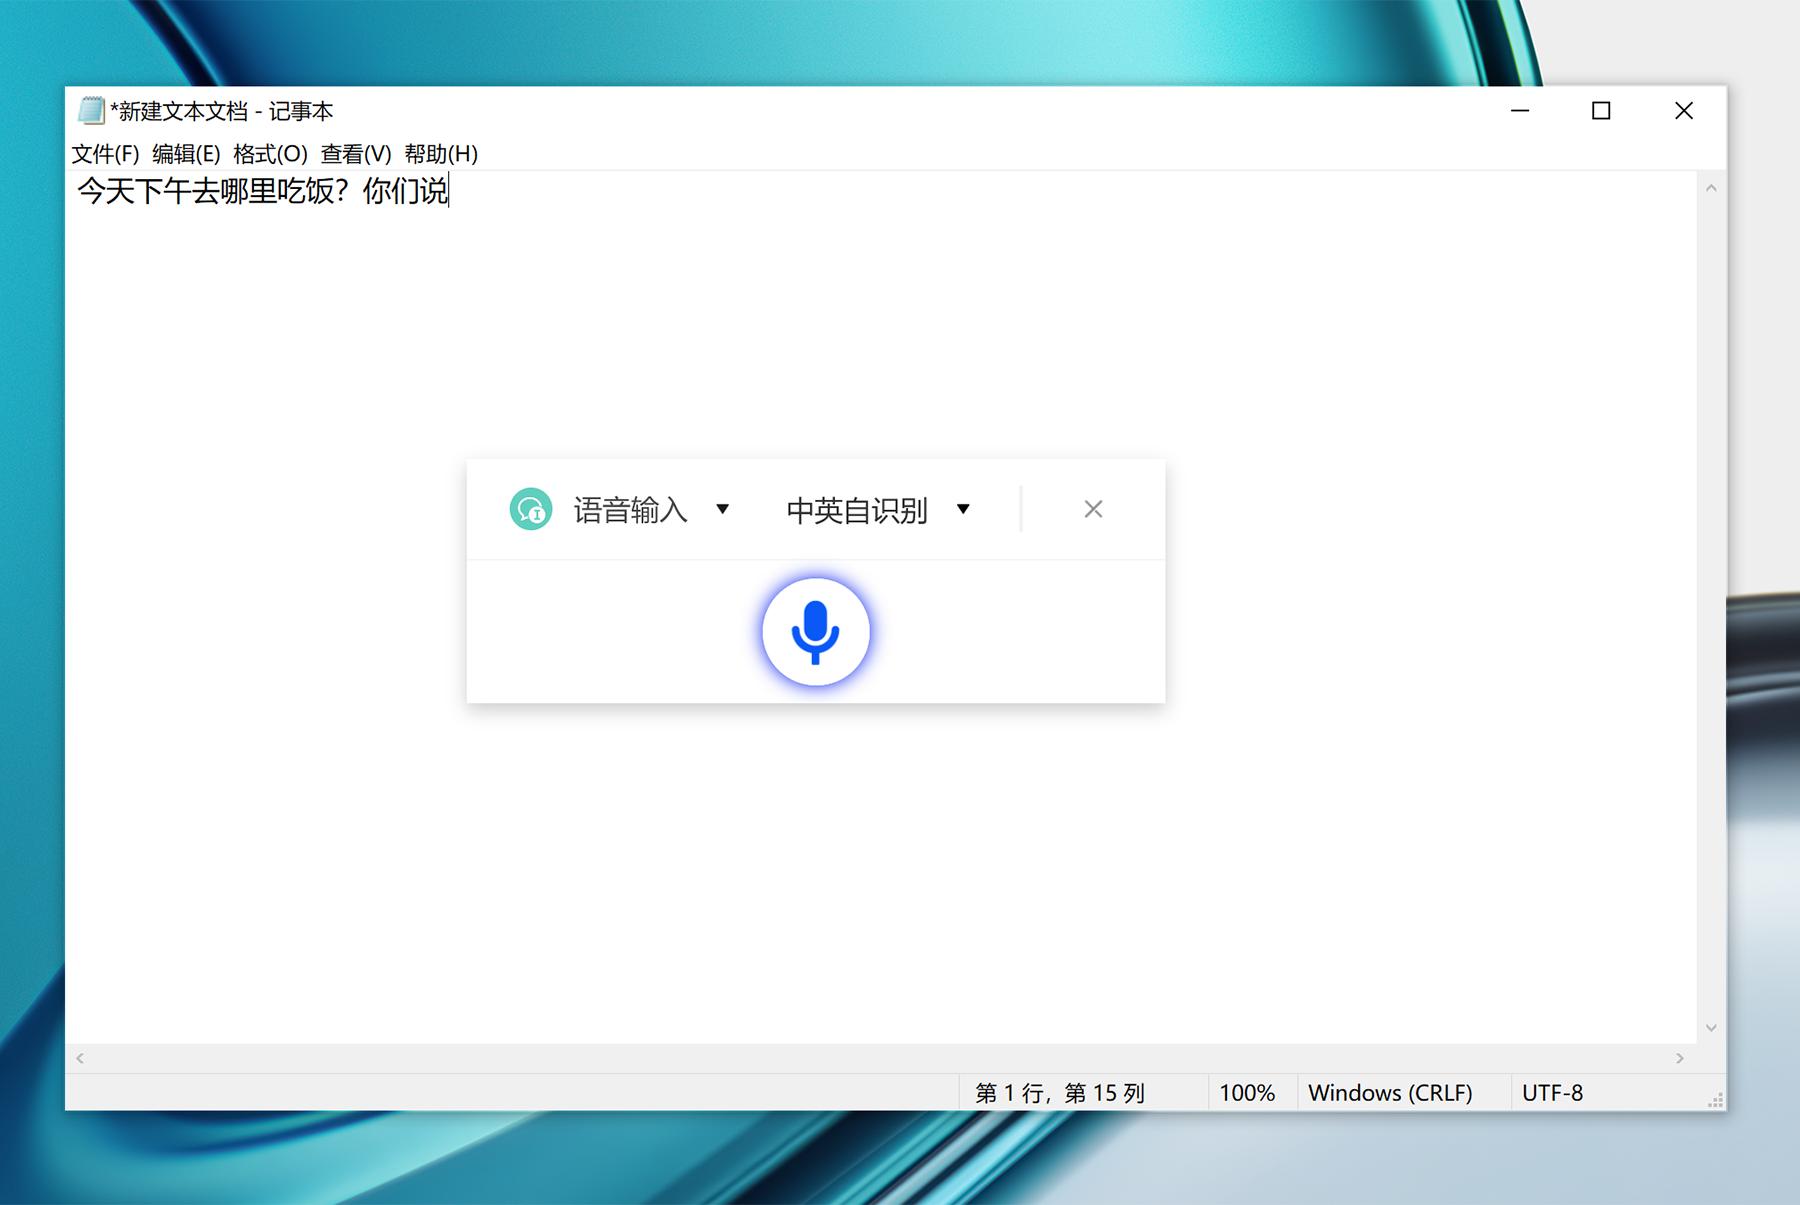The image size is (1800, 1205).
Task: Open the 格式(O) menu
Action: [x=270, y=154]
